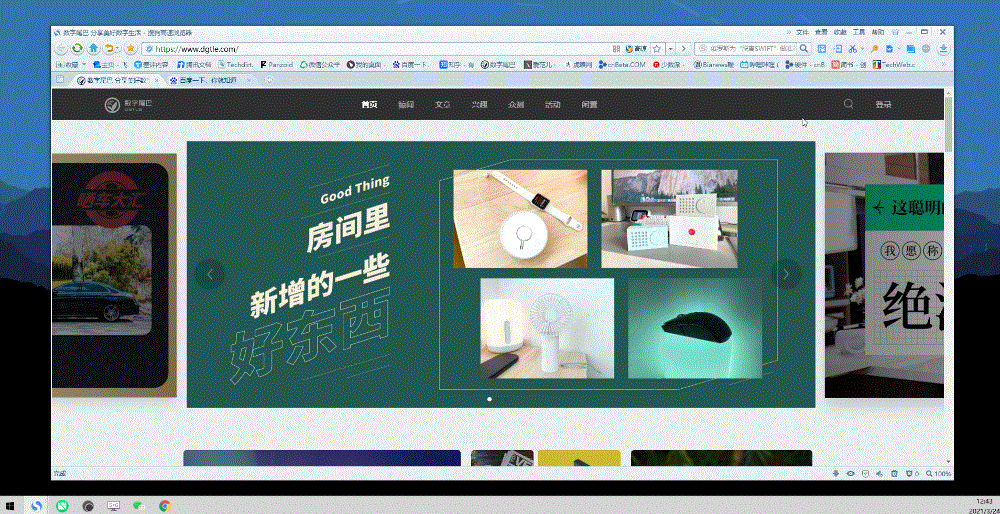Image resolution: width=1000 pixels, height=514 pixels.
Task: Click the orange key password toolbar icon
Action: click(x=875, y=48)
